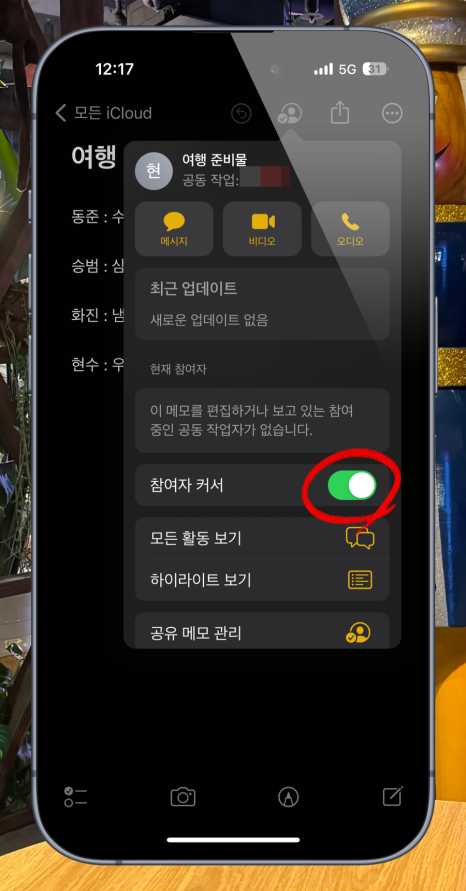Select the markup pen icon
The height and width of the screenshot is (891, 466).
289,797
